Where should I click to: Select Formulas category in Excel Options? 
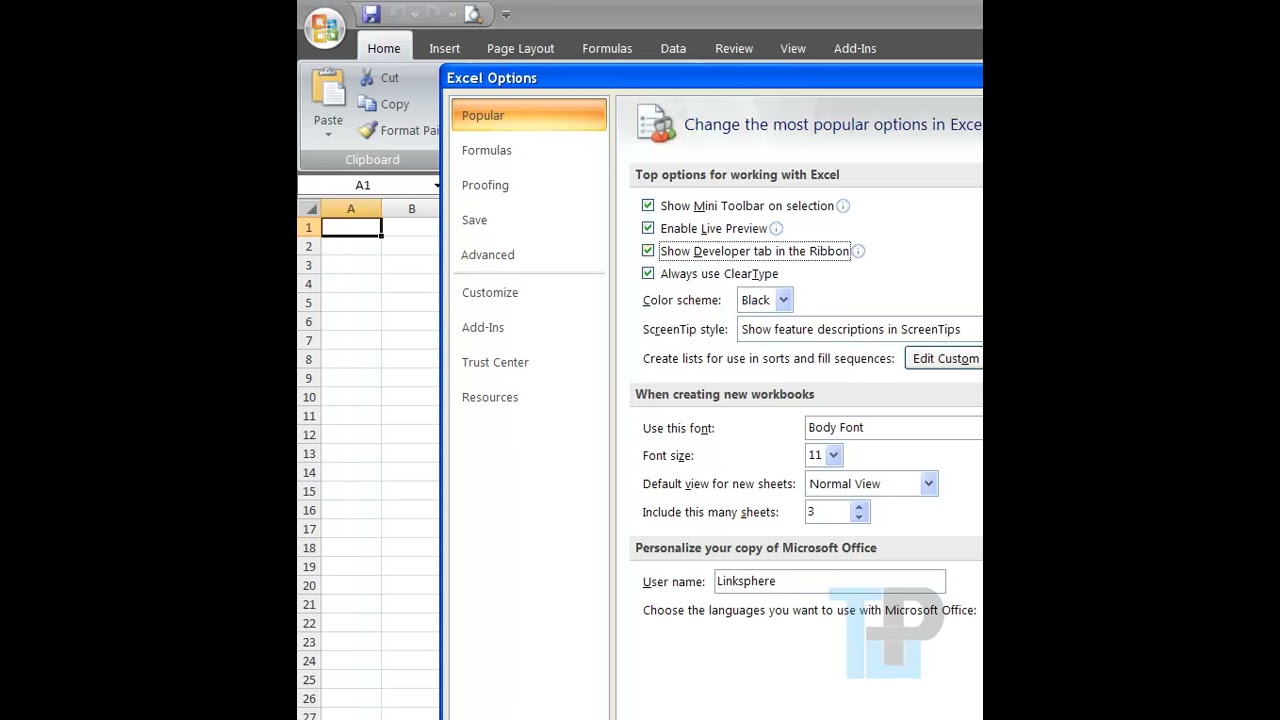click(529, 150)
